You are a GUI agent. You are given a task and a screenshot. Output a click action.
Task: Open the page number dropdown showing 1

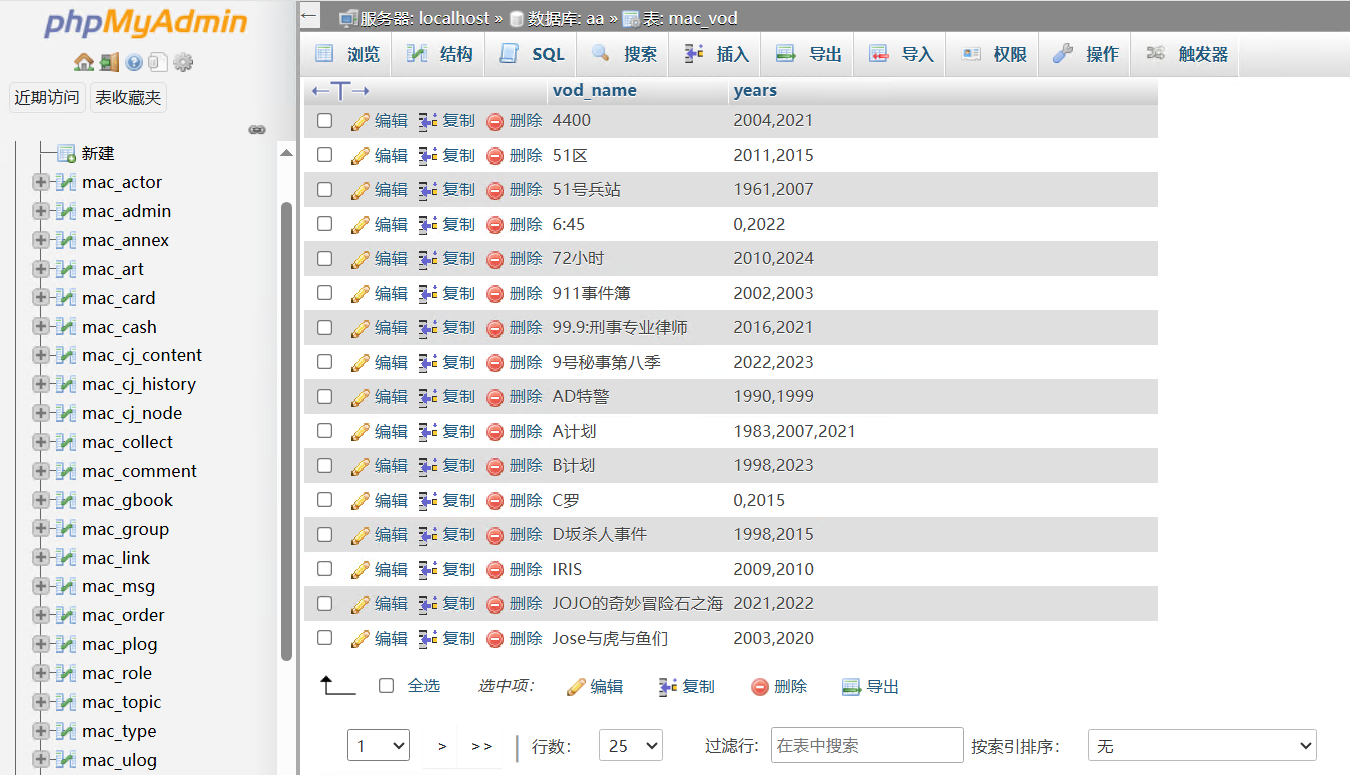[379, 745]
